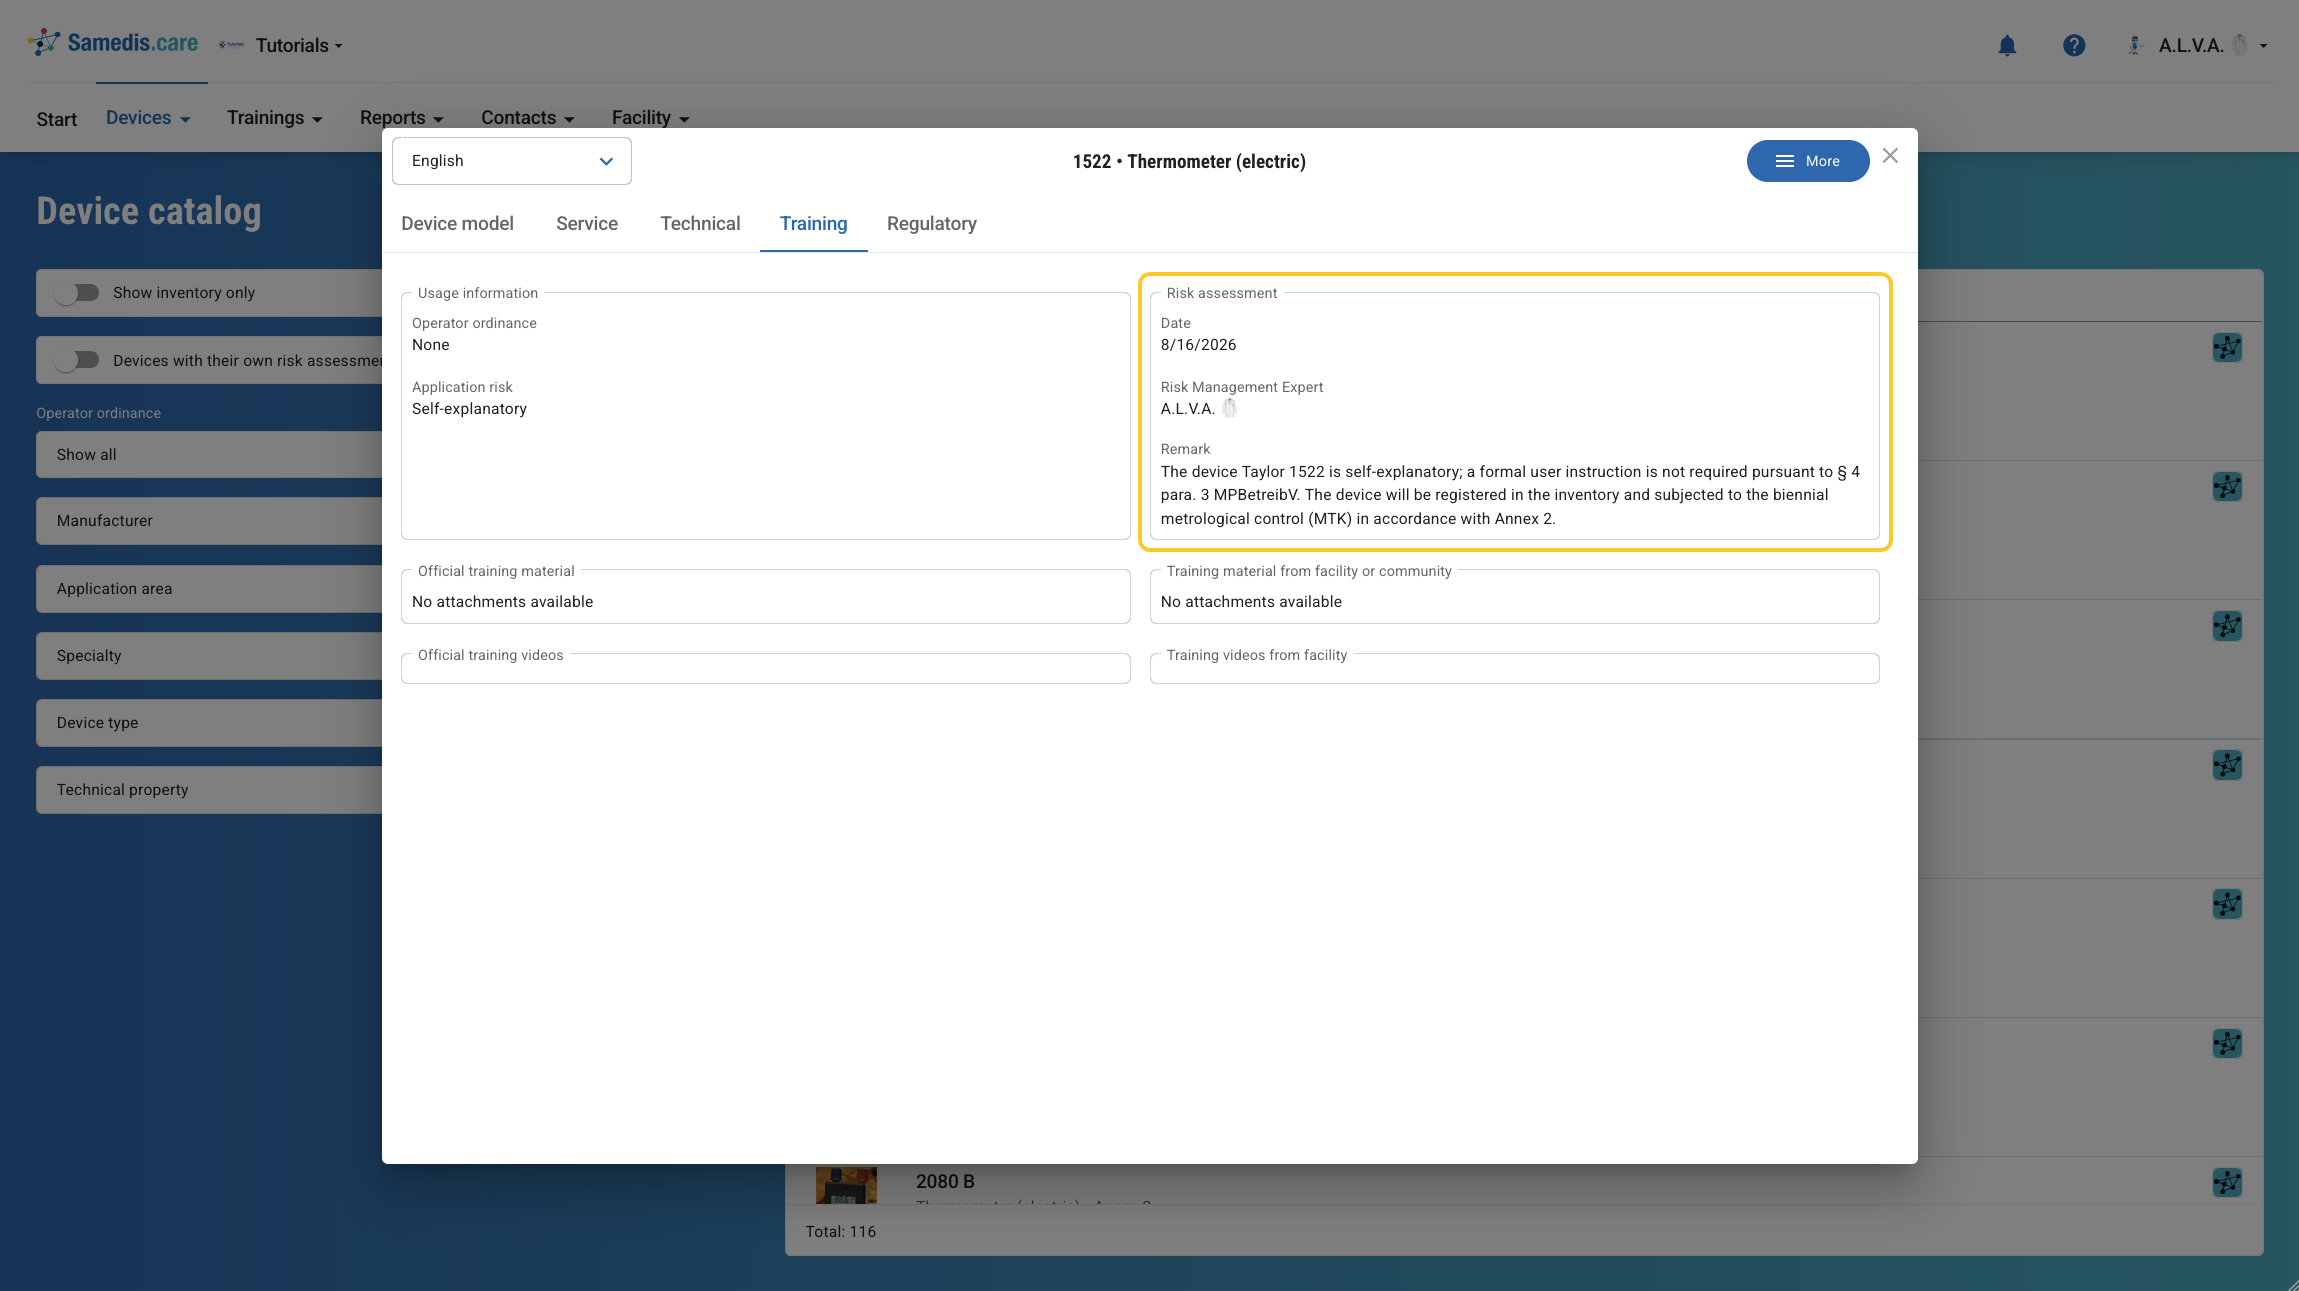This screenshot has width=2299, height=1291.
Task: Click the More button
Action: coord(1808,161)
